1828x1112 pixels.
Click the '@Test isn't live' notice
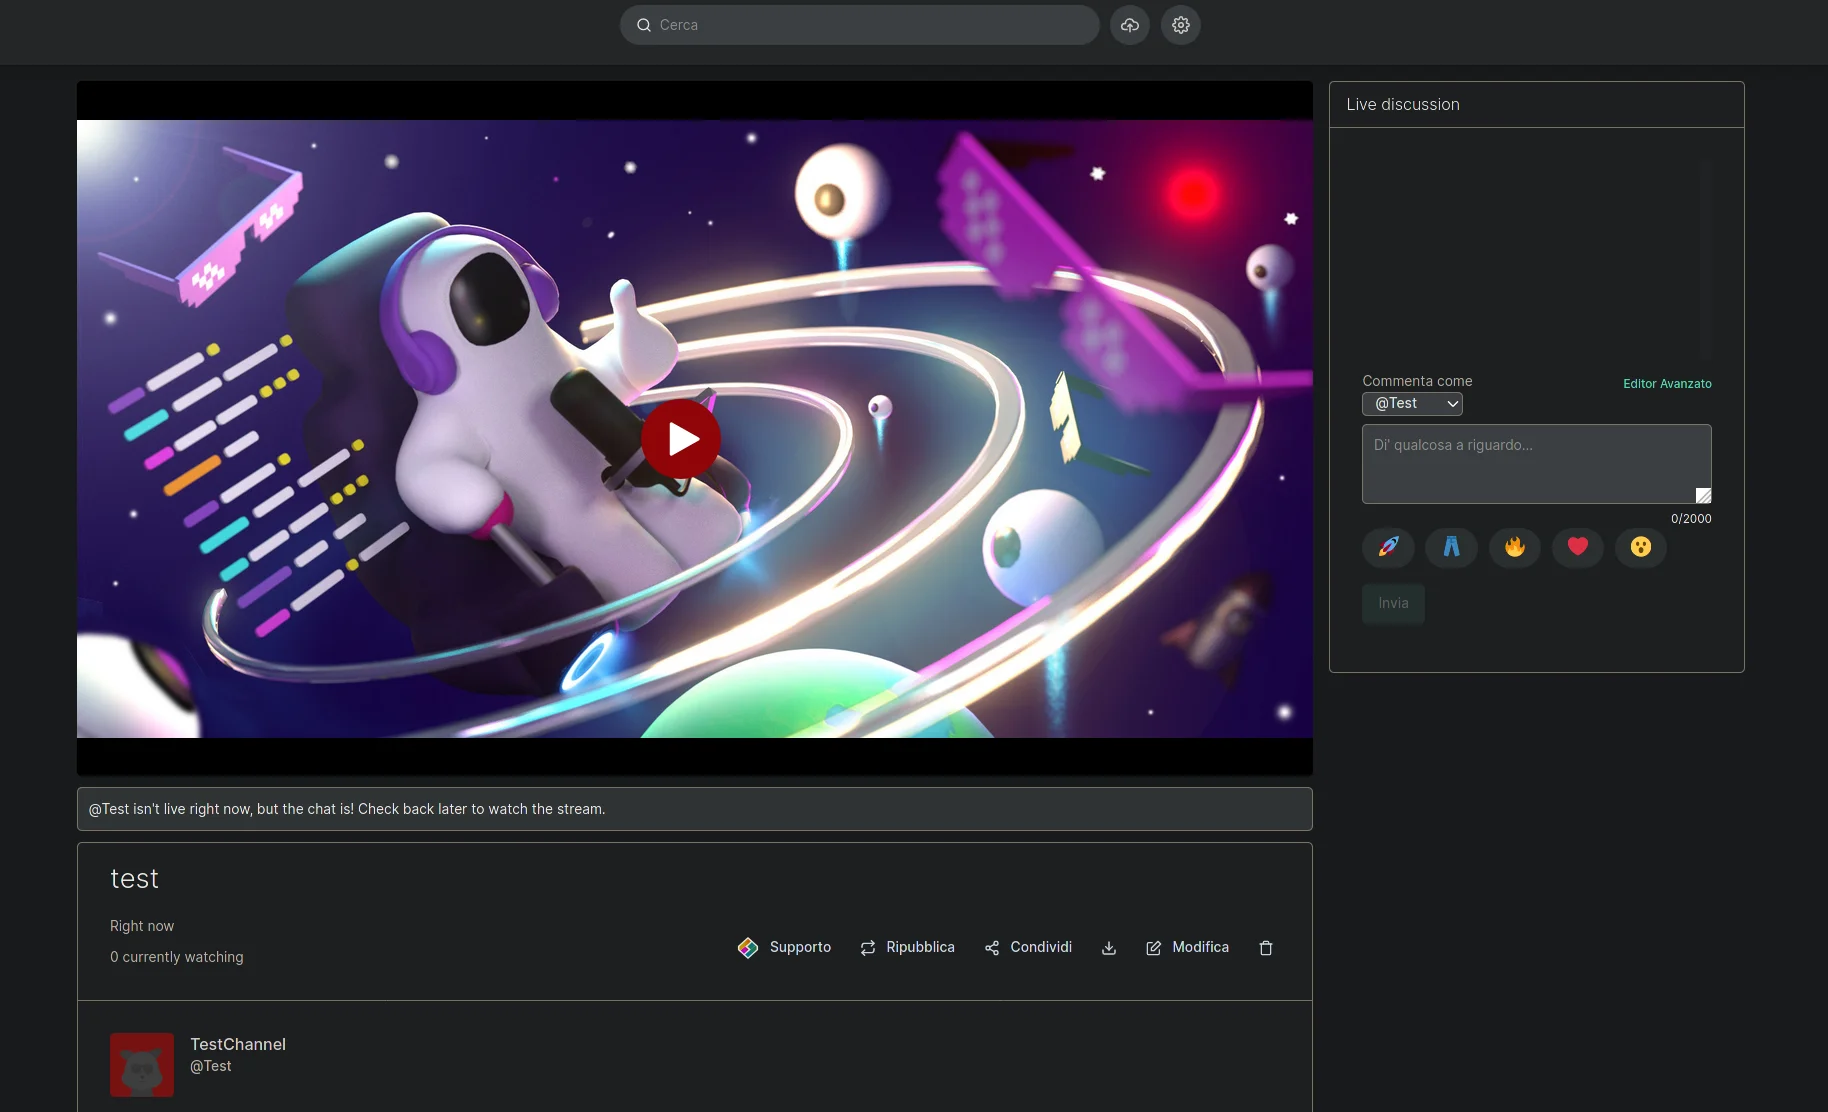coord(694,809)
